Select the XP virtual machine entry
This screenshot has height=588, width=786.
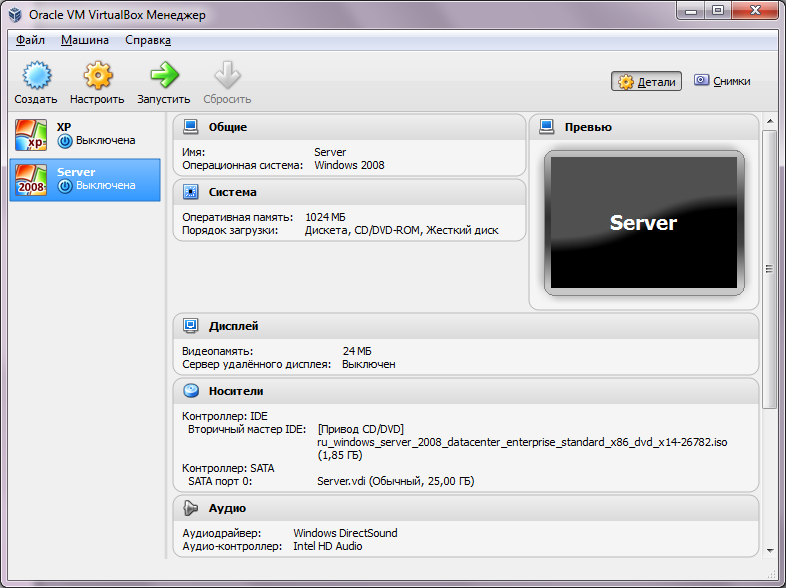pos(85,135)
